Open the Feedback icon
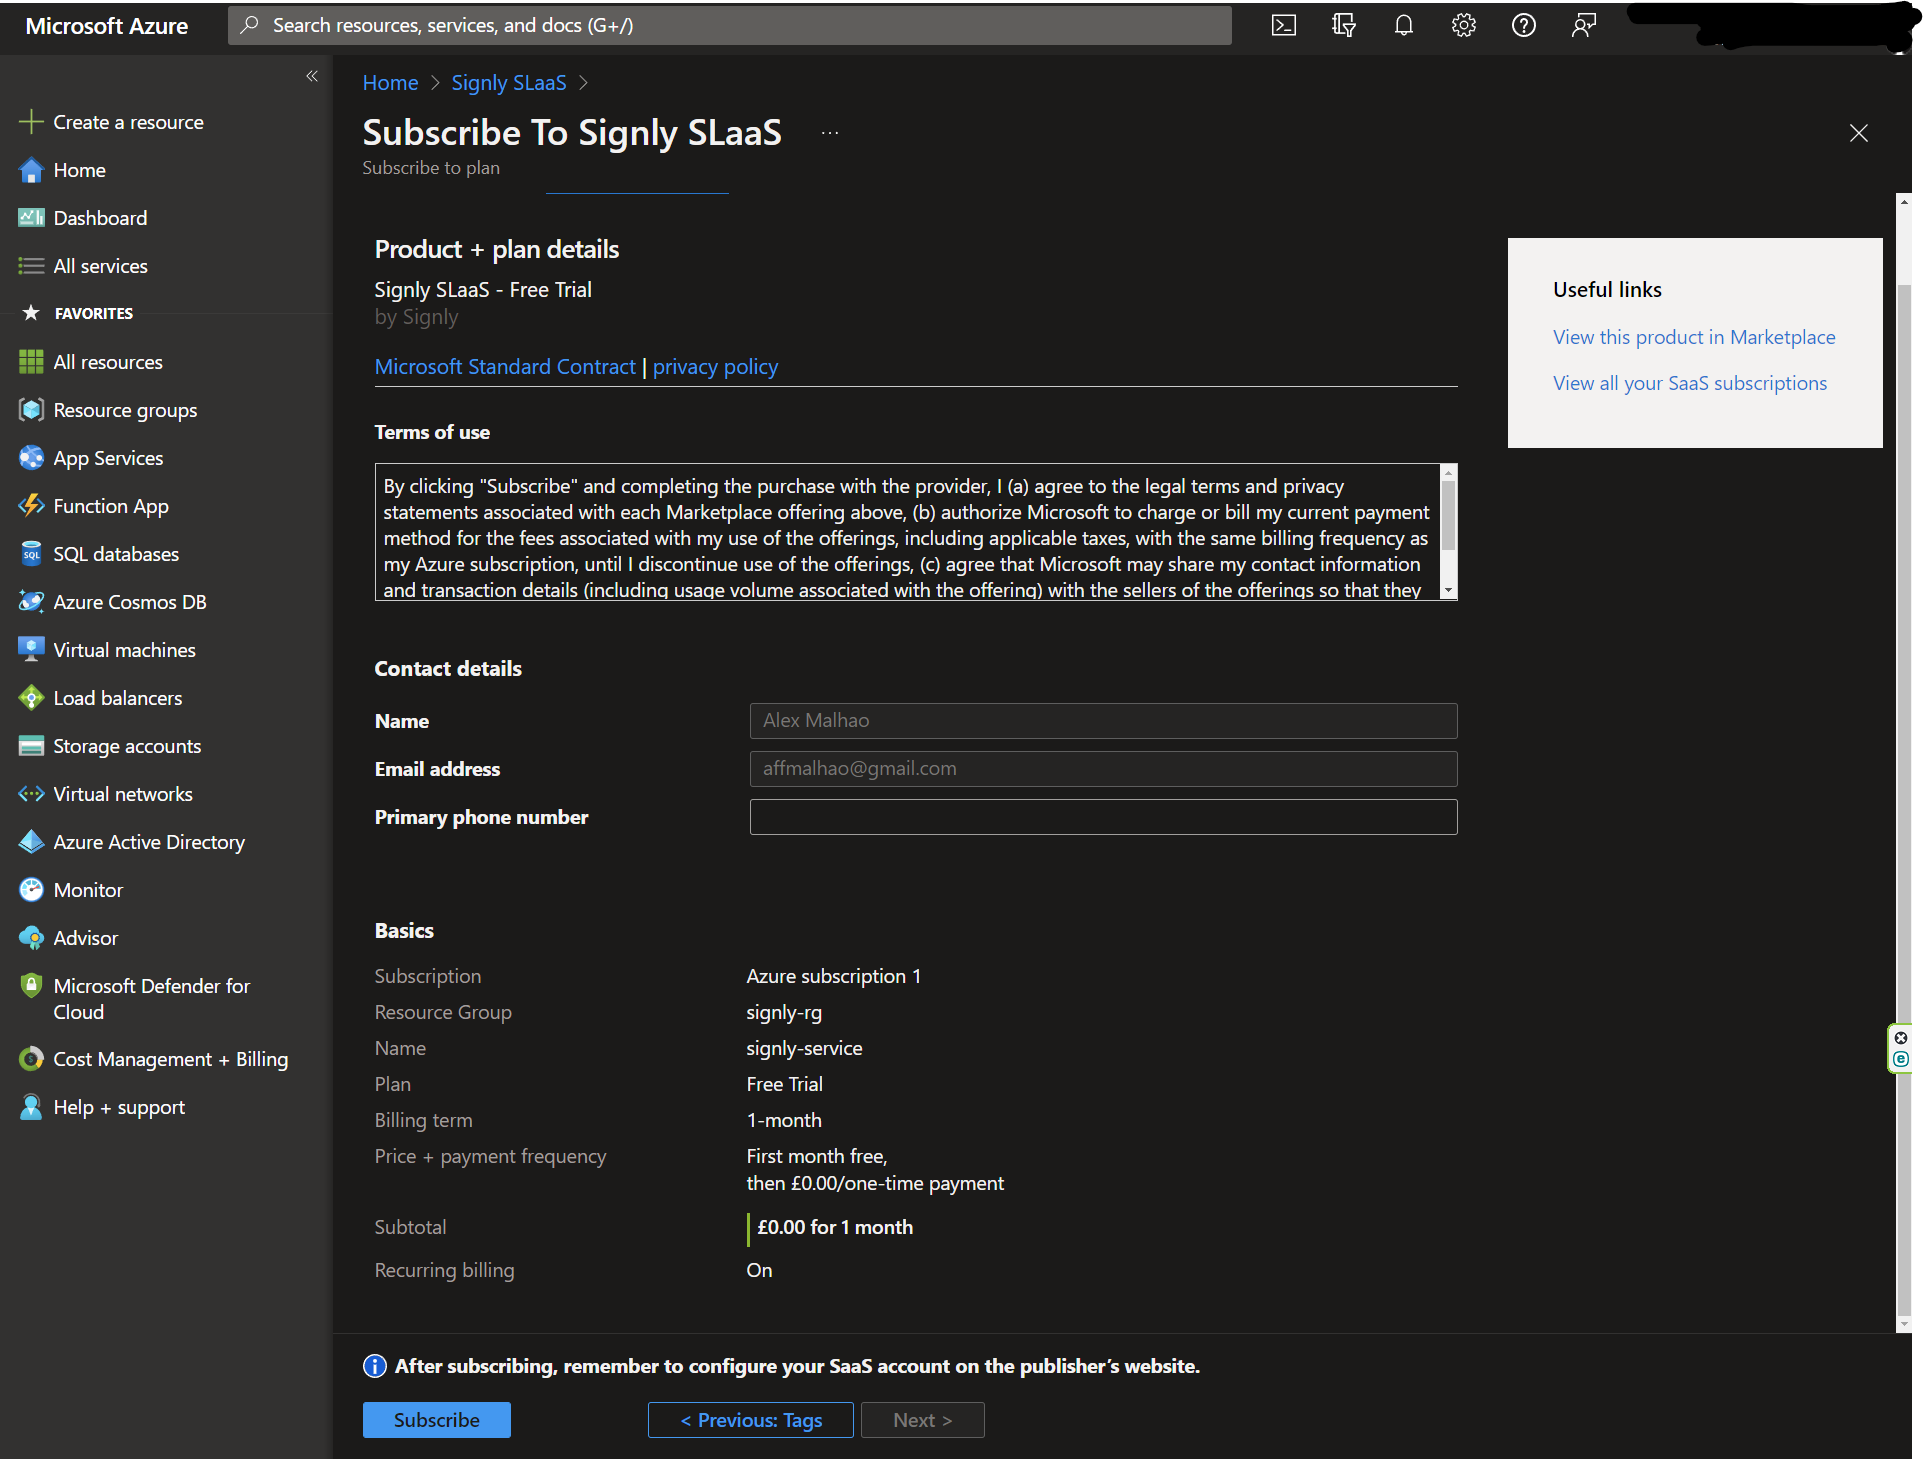This screenshot has height=1459, width=1923. (x=1584, y=26)
